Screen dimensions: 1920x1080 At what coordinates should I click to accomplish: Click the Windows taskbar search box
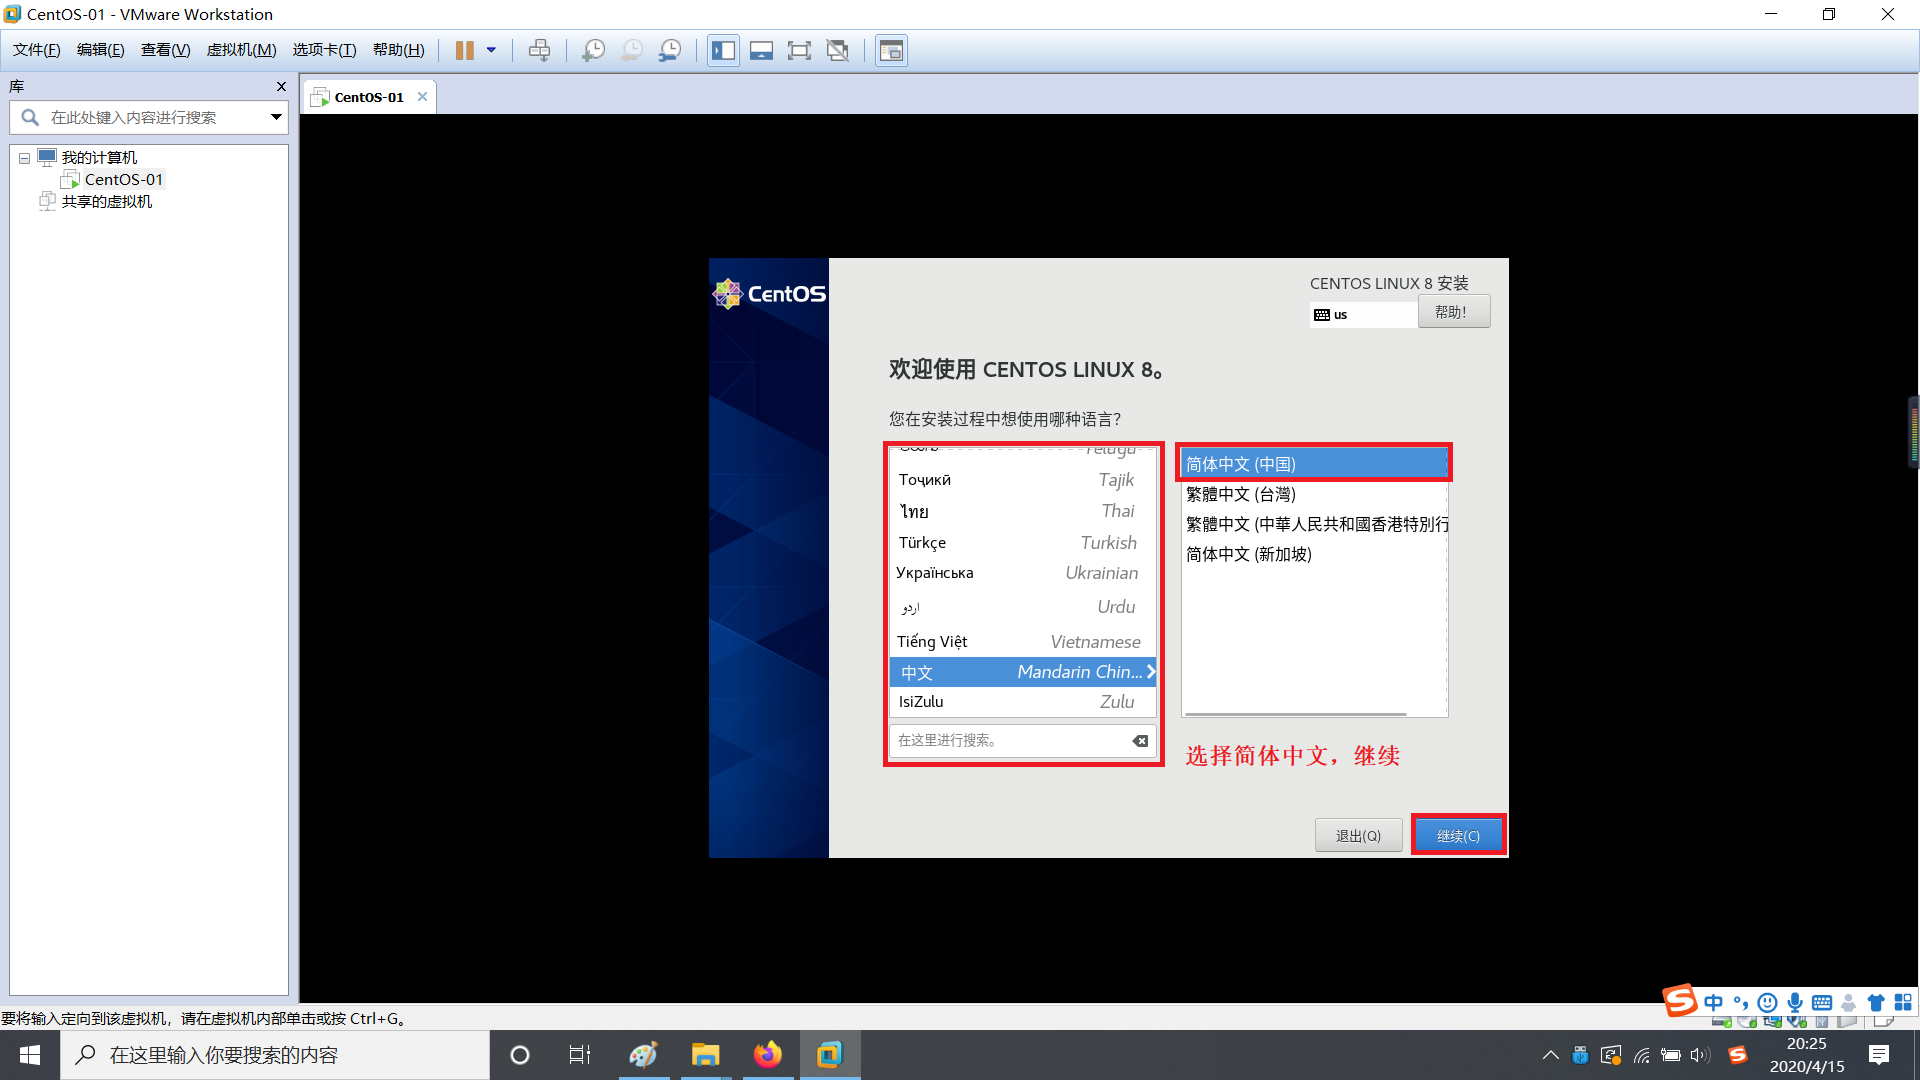click(x=275, y=1055)
